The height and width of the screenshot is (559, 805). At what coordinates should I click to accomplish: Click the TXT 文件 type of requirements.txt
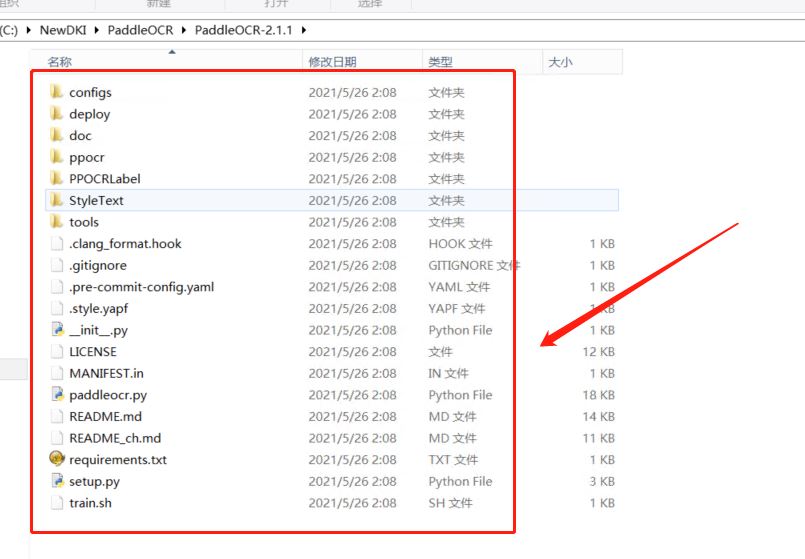[453, 459]
